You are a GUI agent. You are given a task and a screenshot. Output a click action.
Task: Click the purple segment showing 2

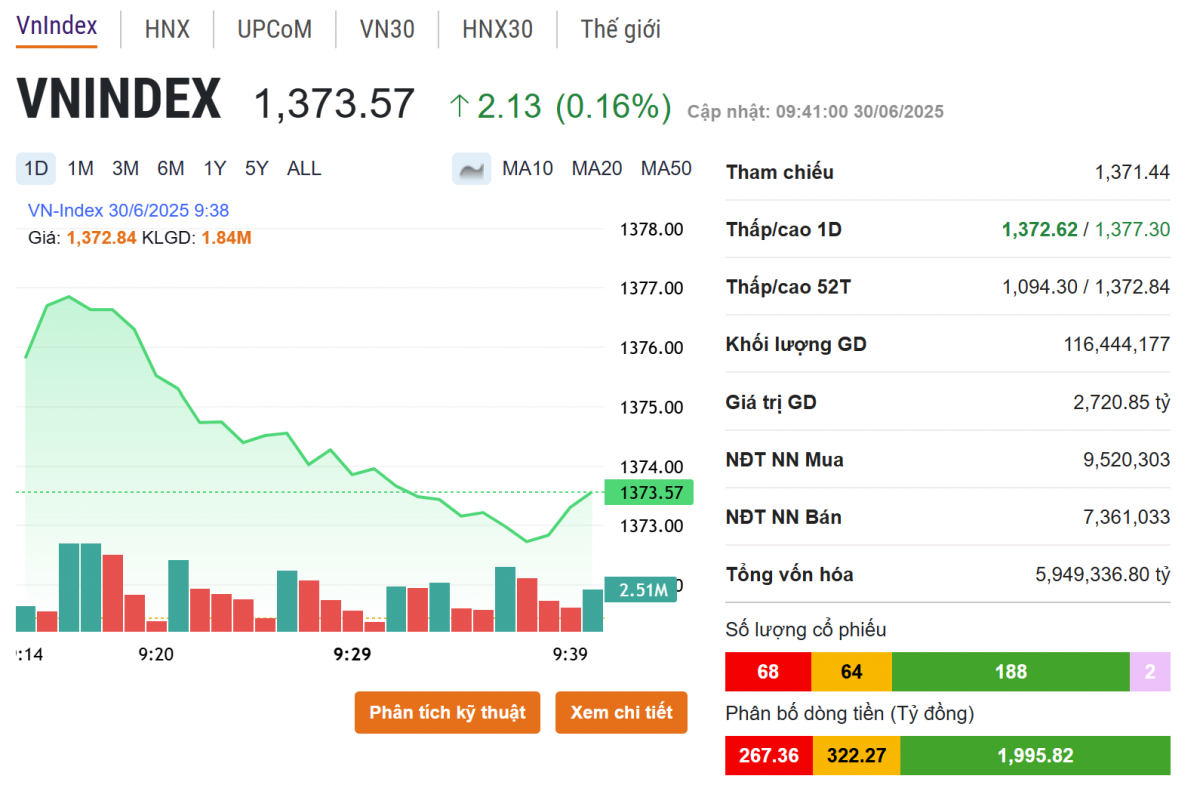(1150, 671)
